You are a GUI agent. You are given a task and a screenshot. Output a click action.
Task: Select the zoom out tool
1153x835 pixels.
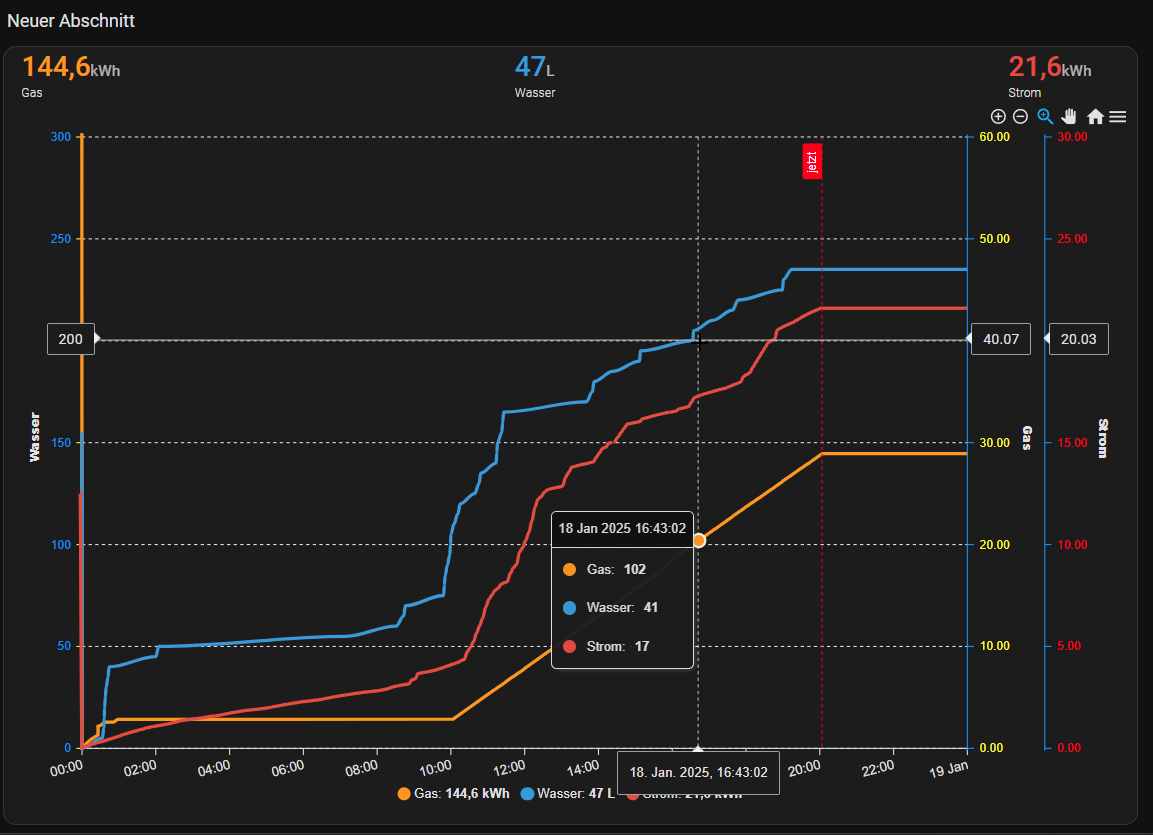[x=1020, y=116]
